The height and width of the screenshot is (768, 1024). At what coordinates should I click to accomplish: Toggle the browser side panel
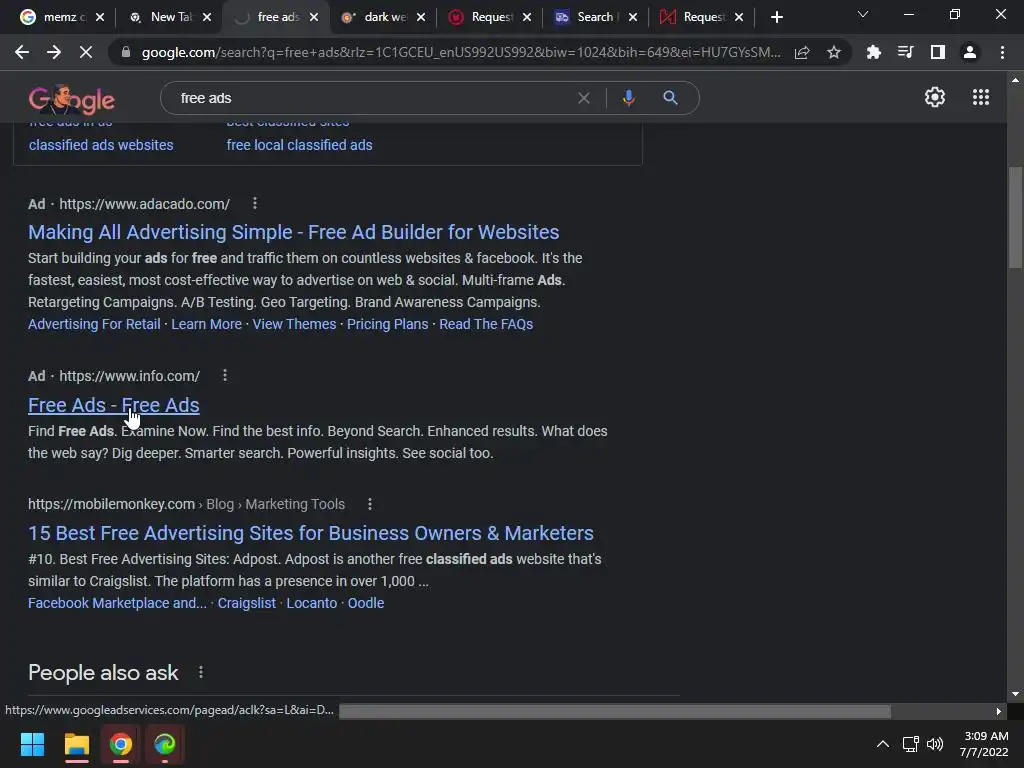pyautogui.click(x=937, y=52)
